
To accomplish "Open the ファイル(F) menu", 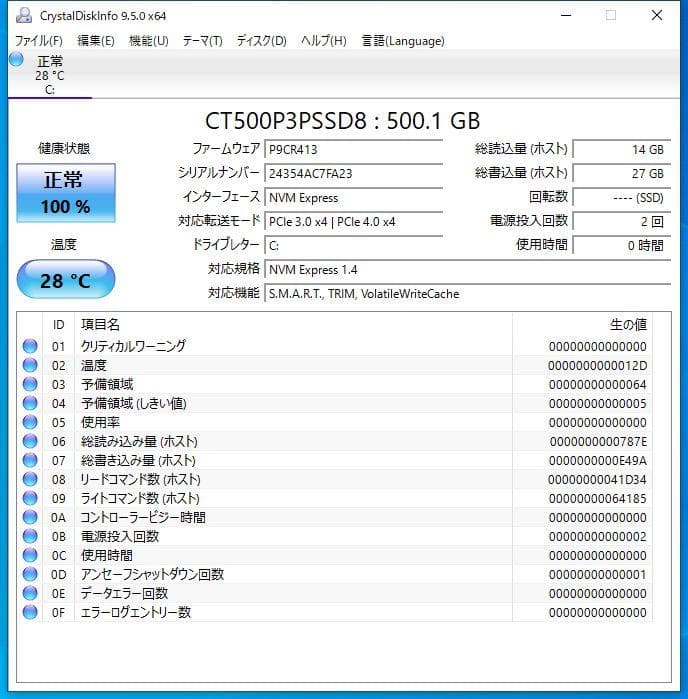I will (x=38, y=41).
